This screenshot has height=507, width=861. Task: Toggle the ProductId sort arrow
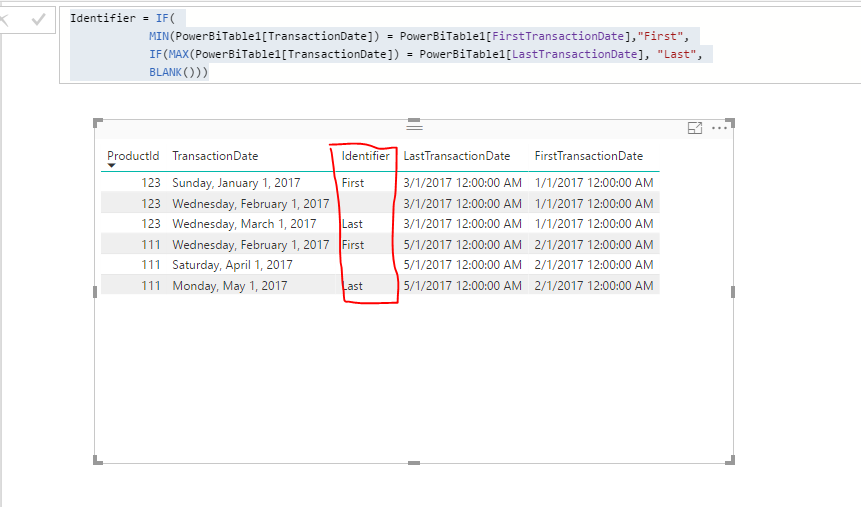pos(111,165)
